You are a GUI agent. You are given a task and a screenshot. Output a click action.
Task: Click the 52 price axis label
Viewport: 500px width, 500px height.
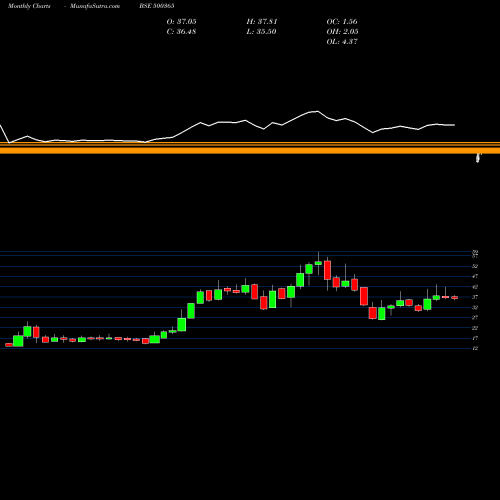pyautogui.click(x=475, y=266)
